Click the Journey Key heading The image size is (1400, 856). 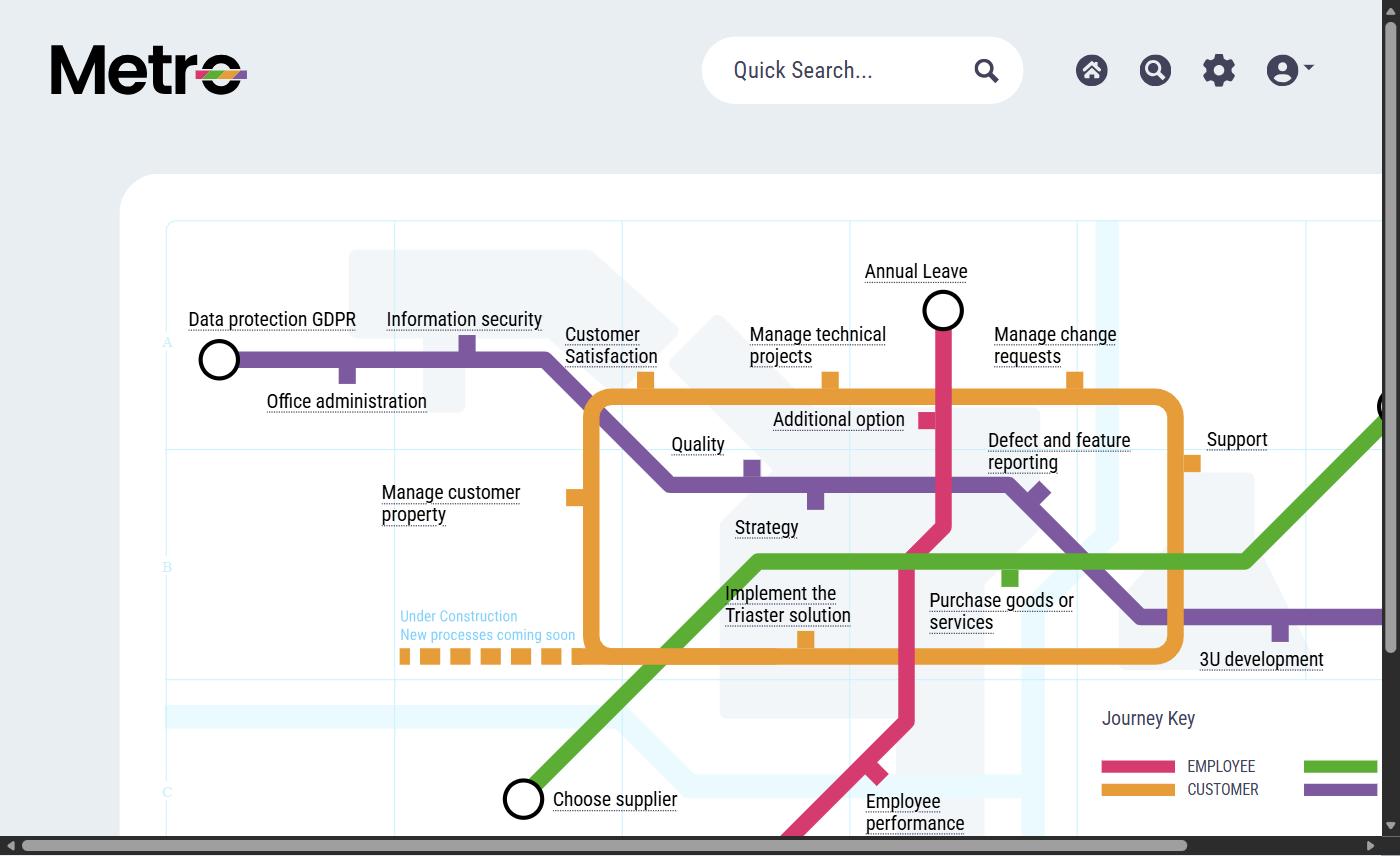(x=1148, y=719)
